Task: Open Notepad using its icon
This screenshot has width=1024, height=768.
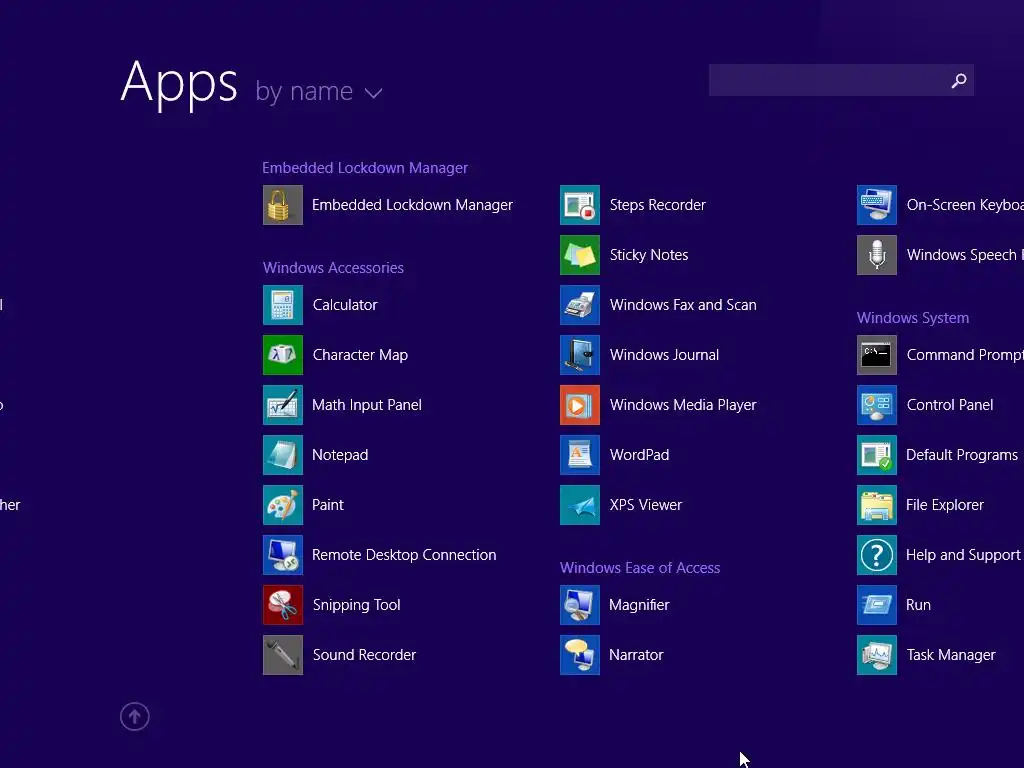Action: point(283,455)
